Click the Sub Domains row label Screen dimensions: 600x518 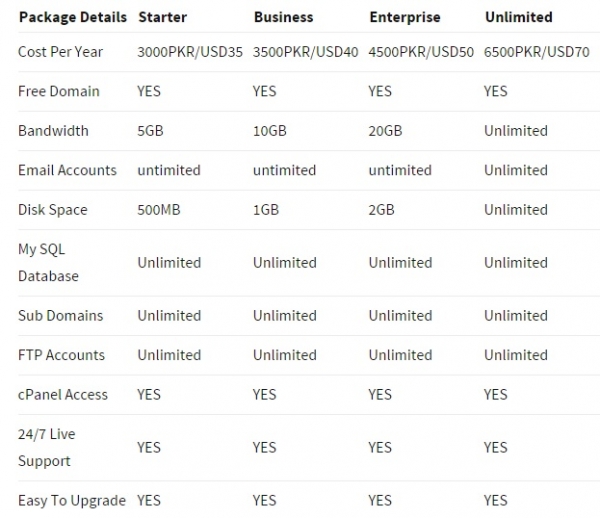pos(60,316)
